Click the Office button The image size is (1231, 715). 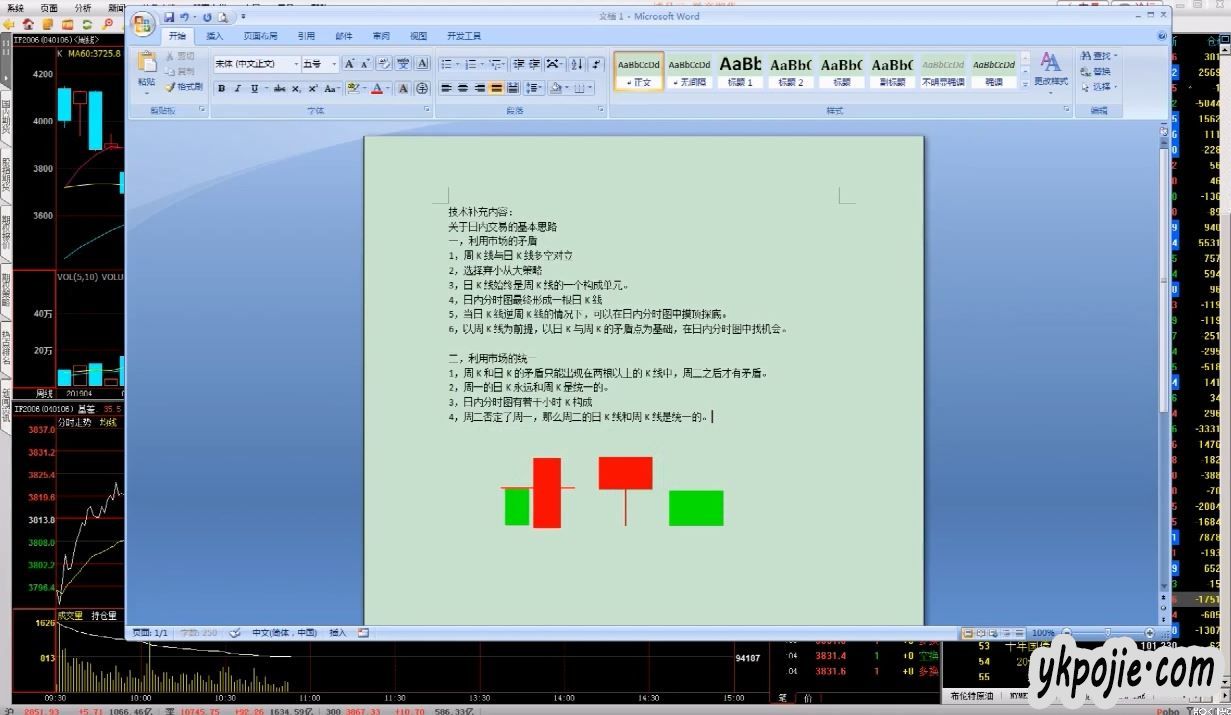[143, 26]
